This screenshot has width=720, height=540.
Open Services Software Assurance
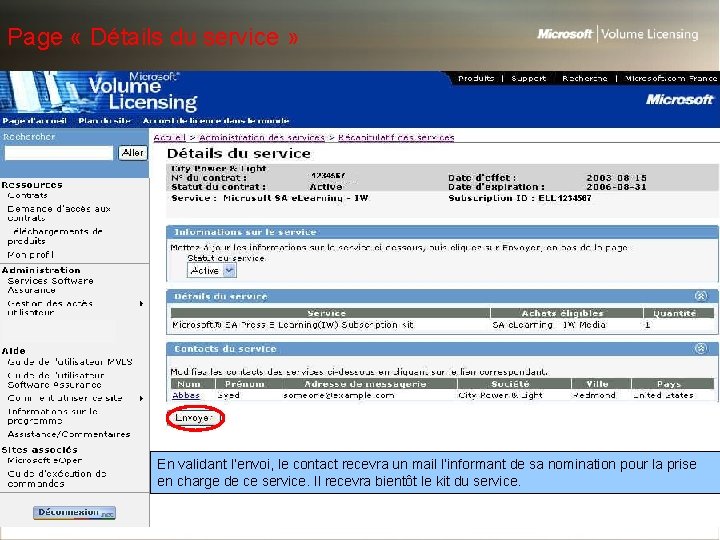[51, 285]
